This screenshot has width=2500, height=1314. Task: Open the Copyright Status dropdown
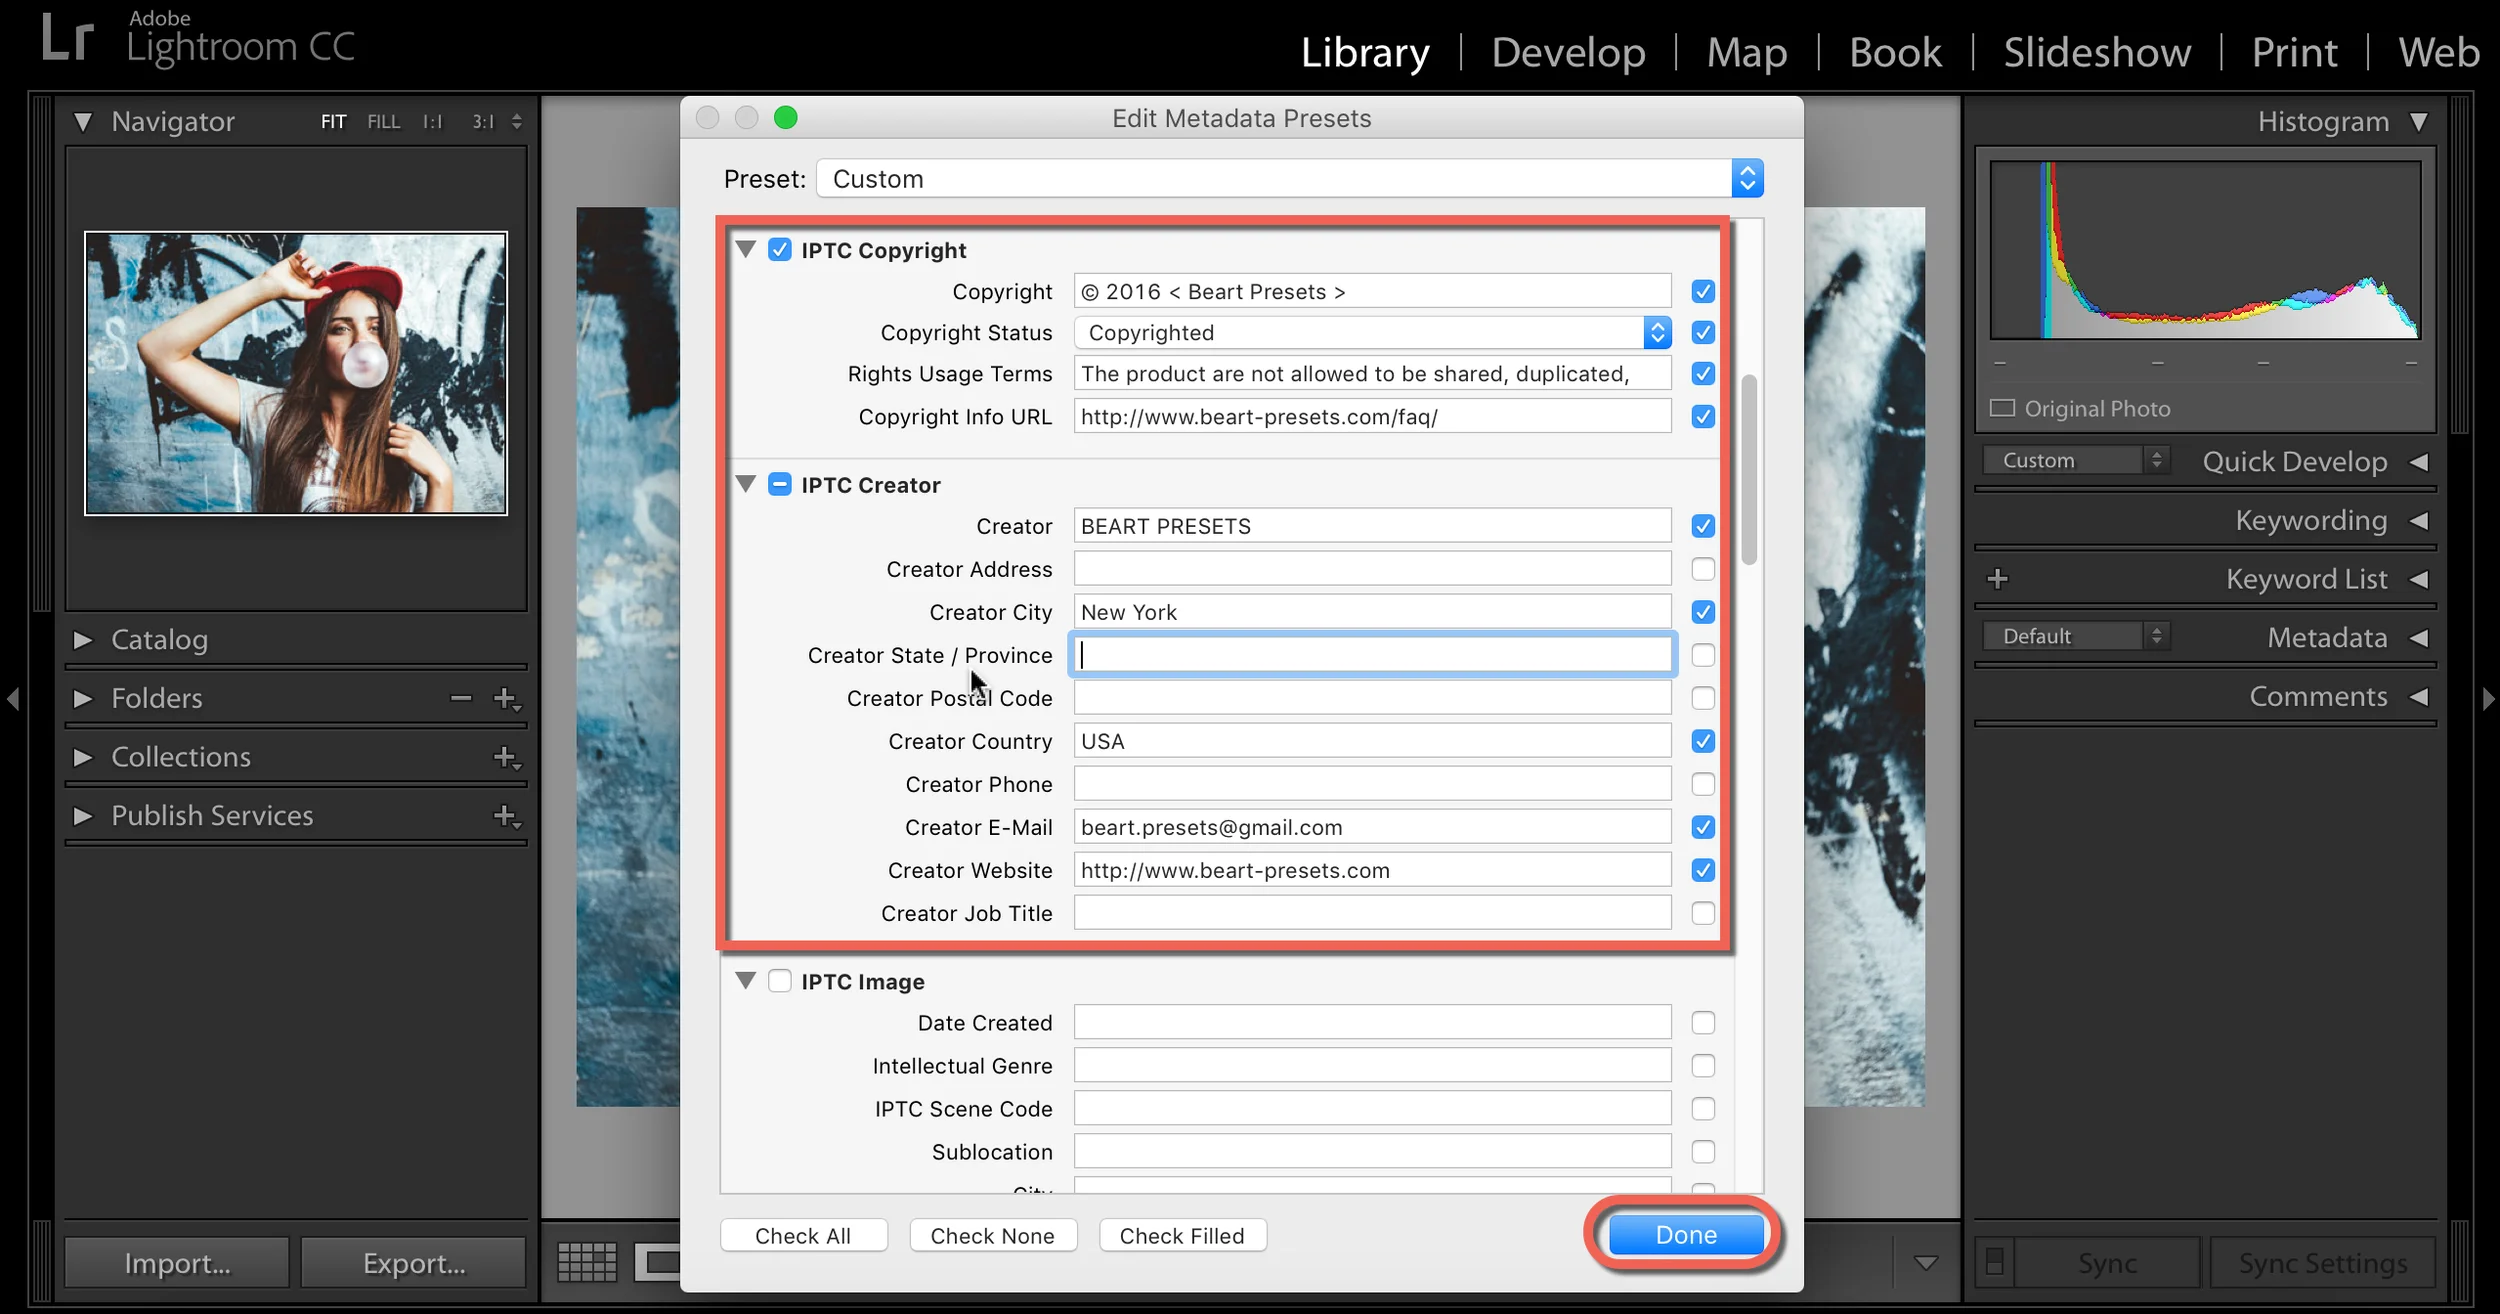(x=1373, y=333)
